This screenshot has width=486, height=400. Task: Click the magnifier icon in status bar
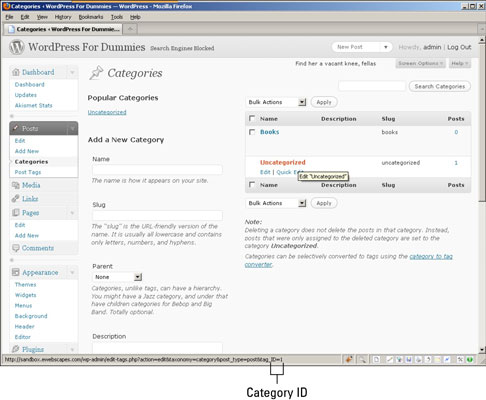point(362,360)
